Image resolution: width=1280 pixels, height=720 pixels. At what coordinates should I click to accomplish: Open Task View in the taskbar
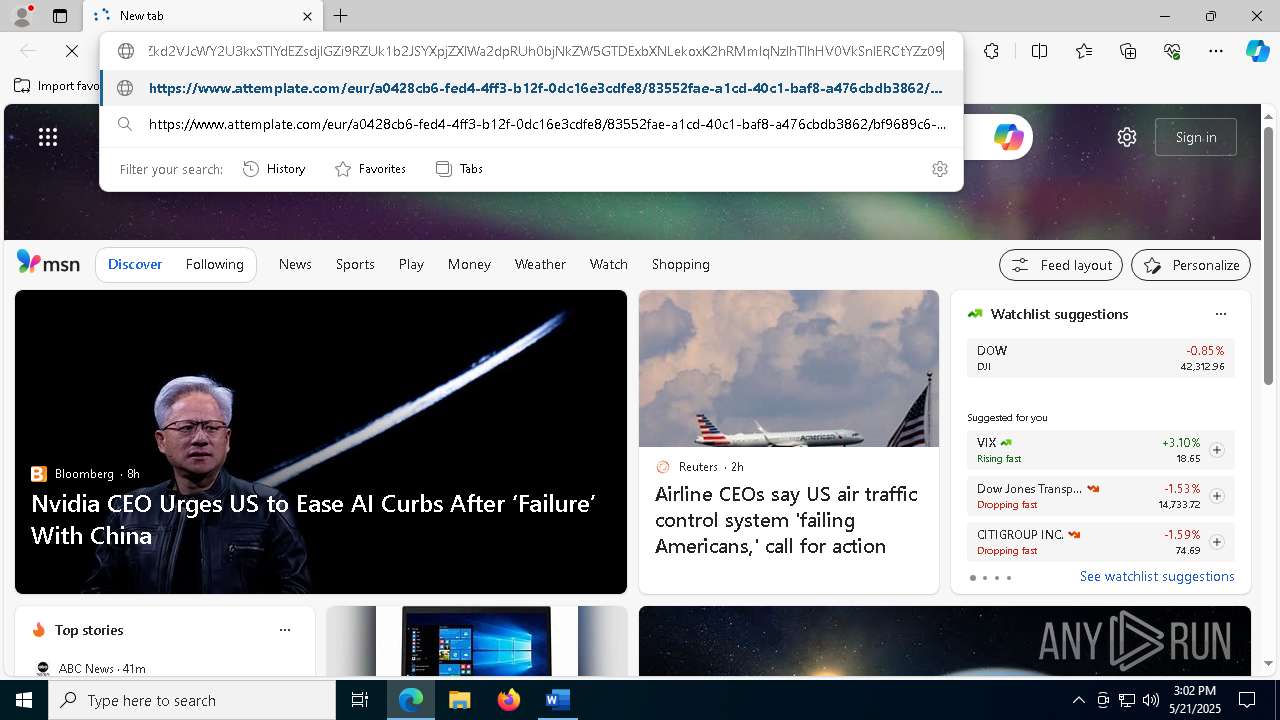pyautogui.click(x=360, y=700)
